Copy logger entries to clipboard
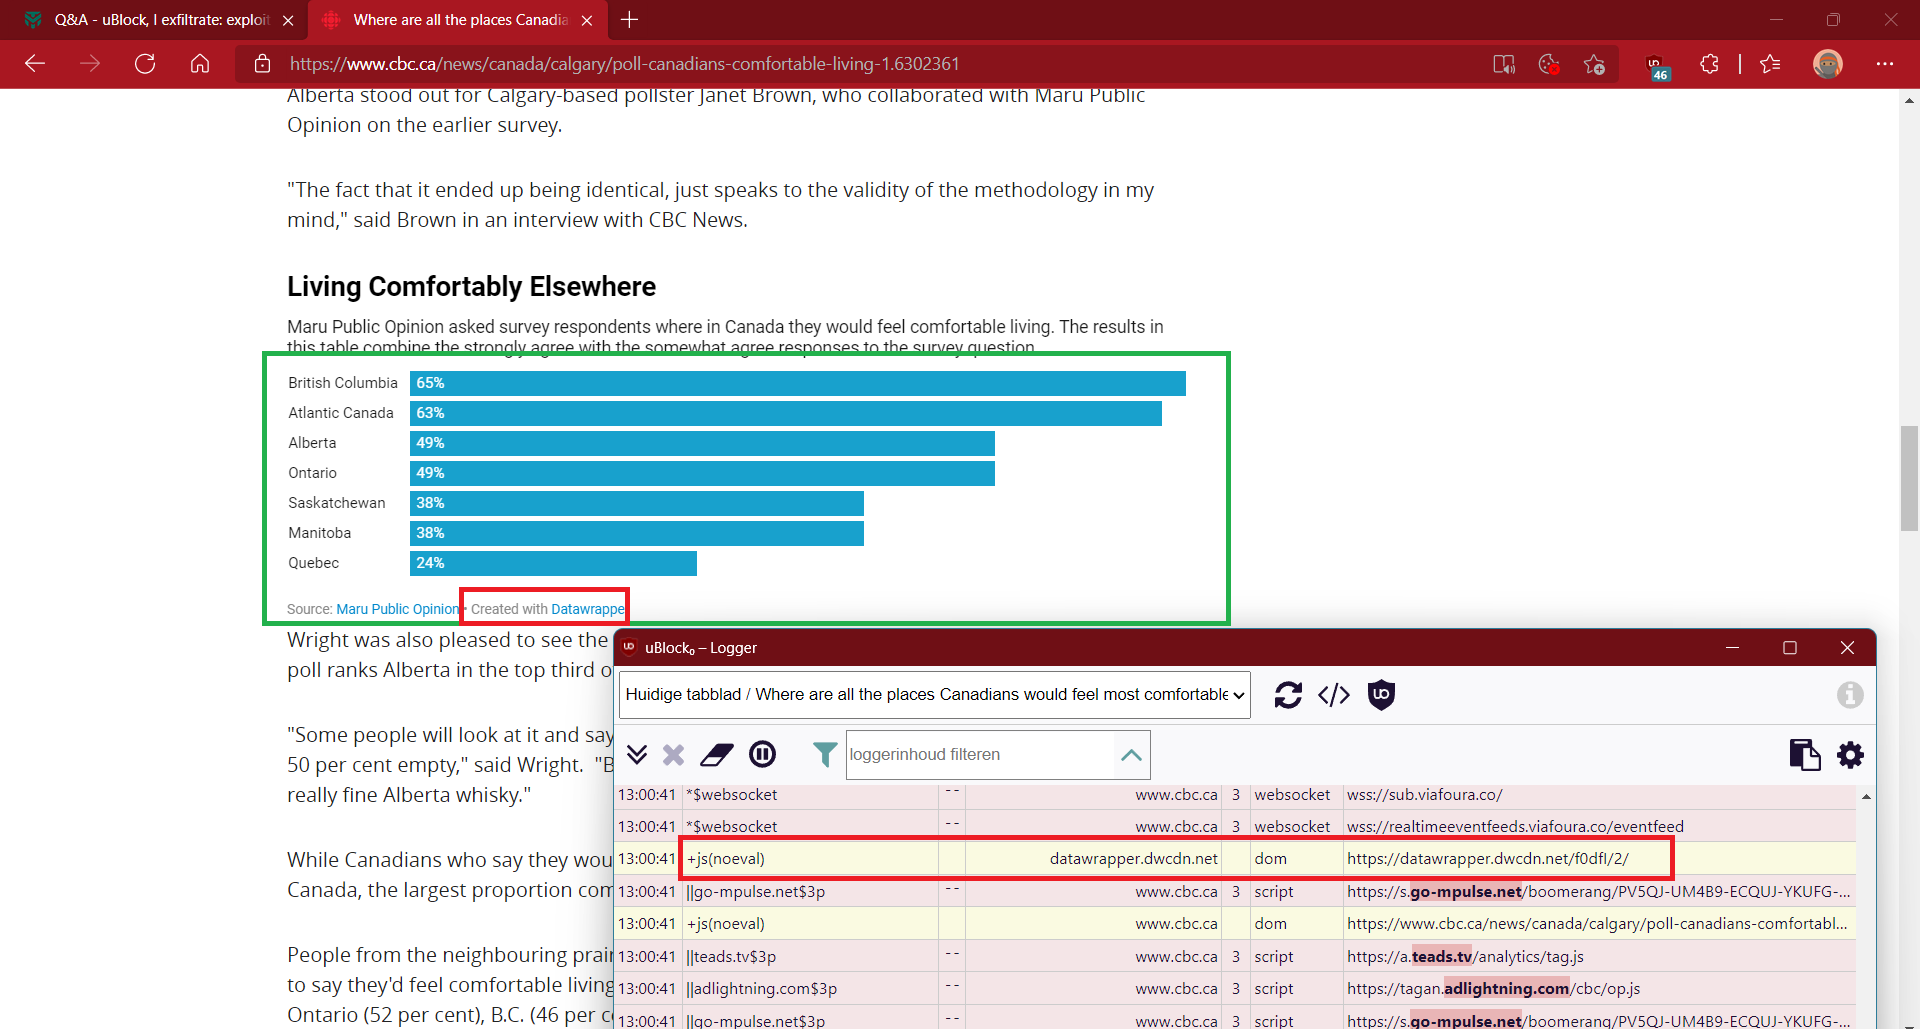Image resolution: width=1920 pixels, height=1029 pixels. pos(1805,755)
